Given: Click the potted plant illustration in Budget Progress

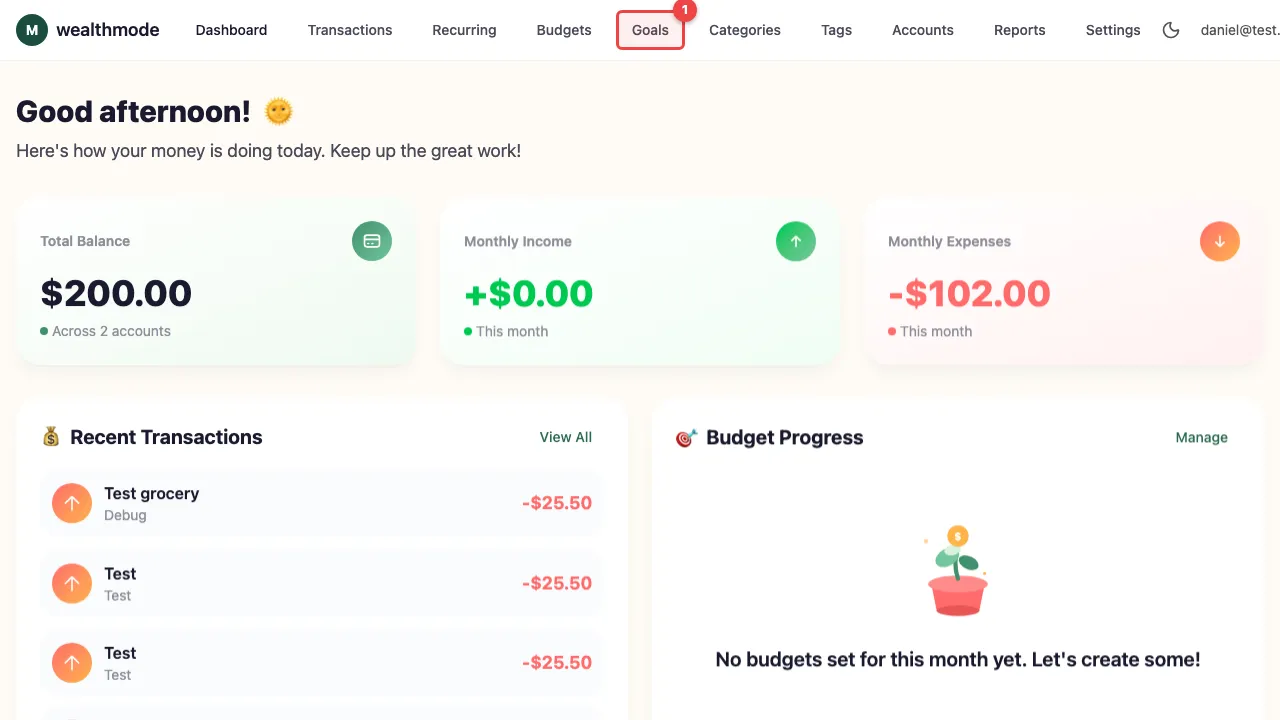Looking at the screenshot, I should [957, 570].
